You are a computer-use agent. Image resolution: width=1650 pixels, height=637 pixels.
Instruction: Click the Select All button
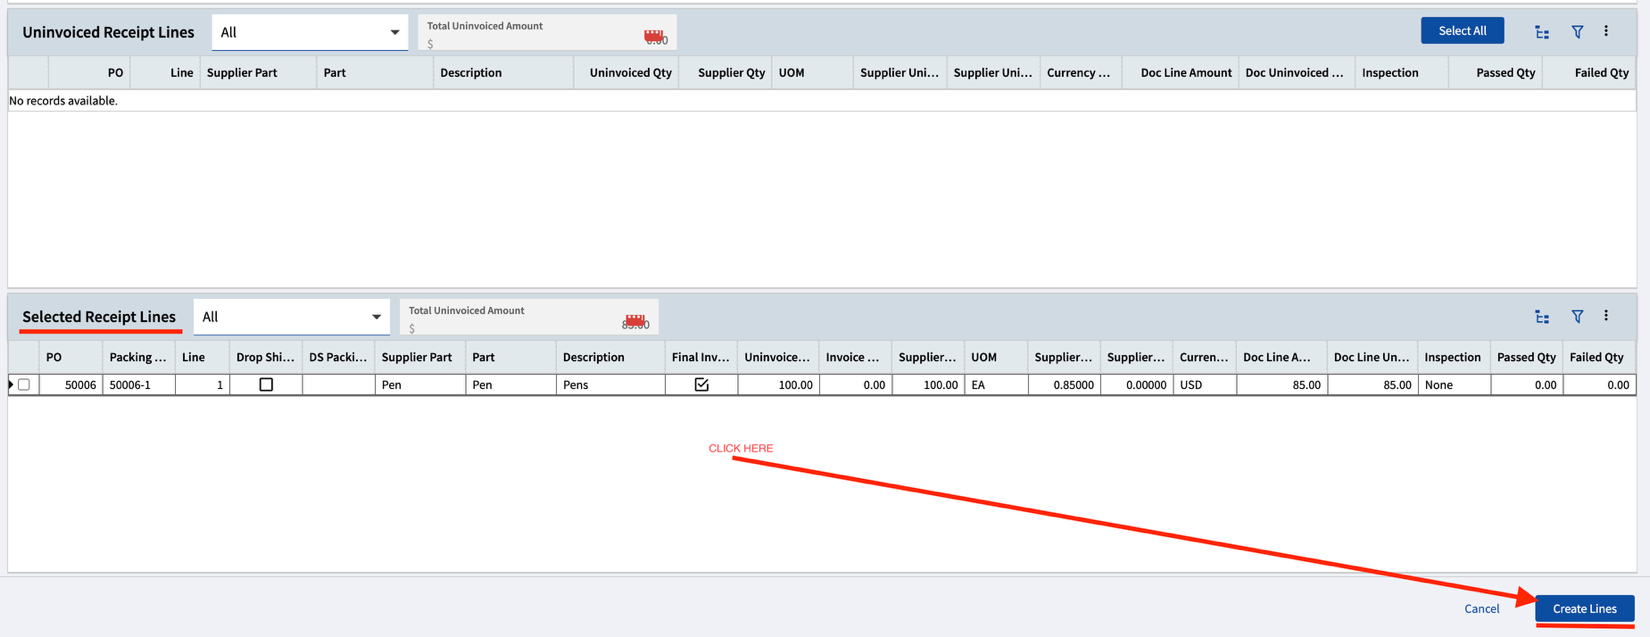(x=1462, y=31)
